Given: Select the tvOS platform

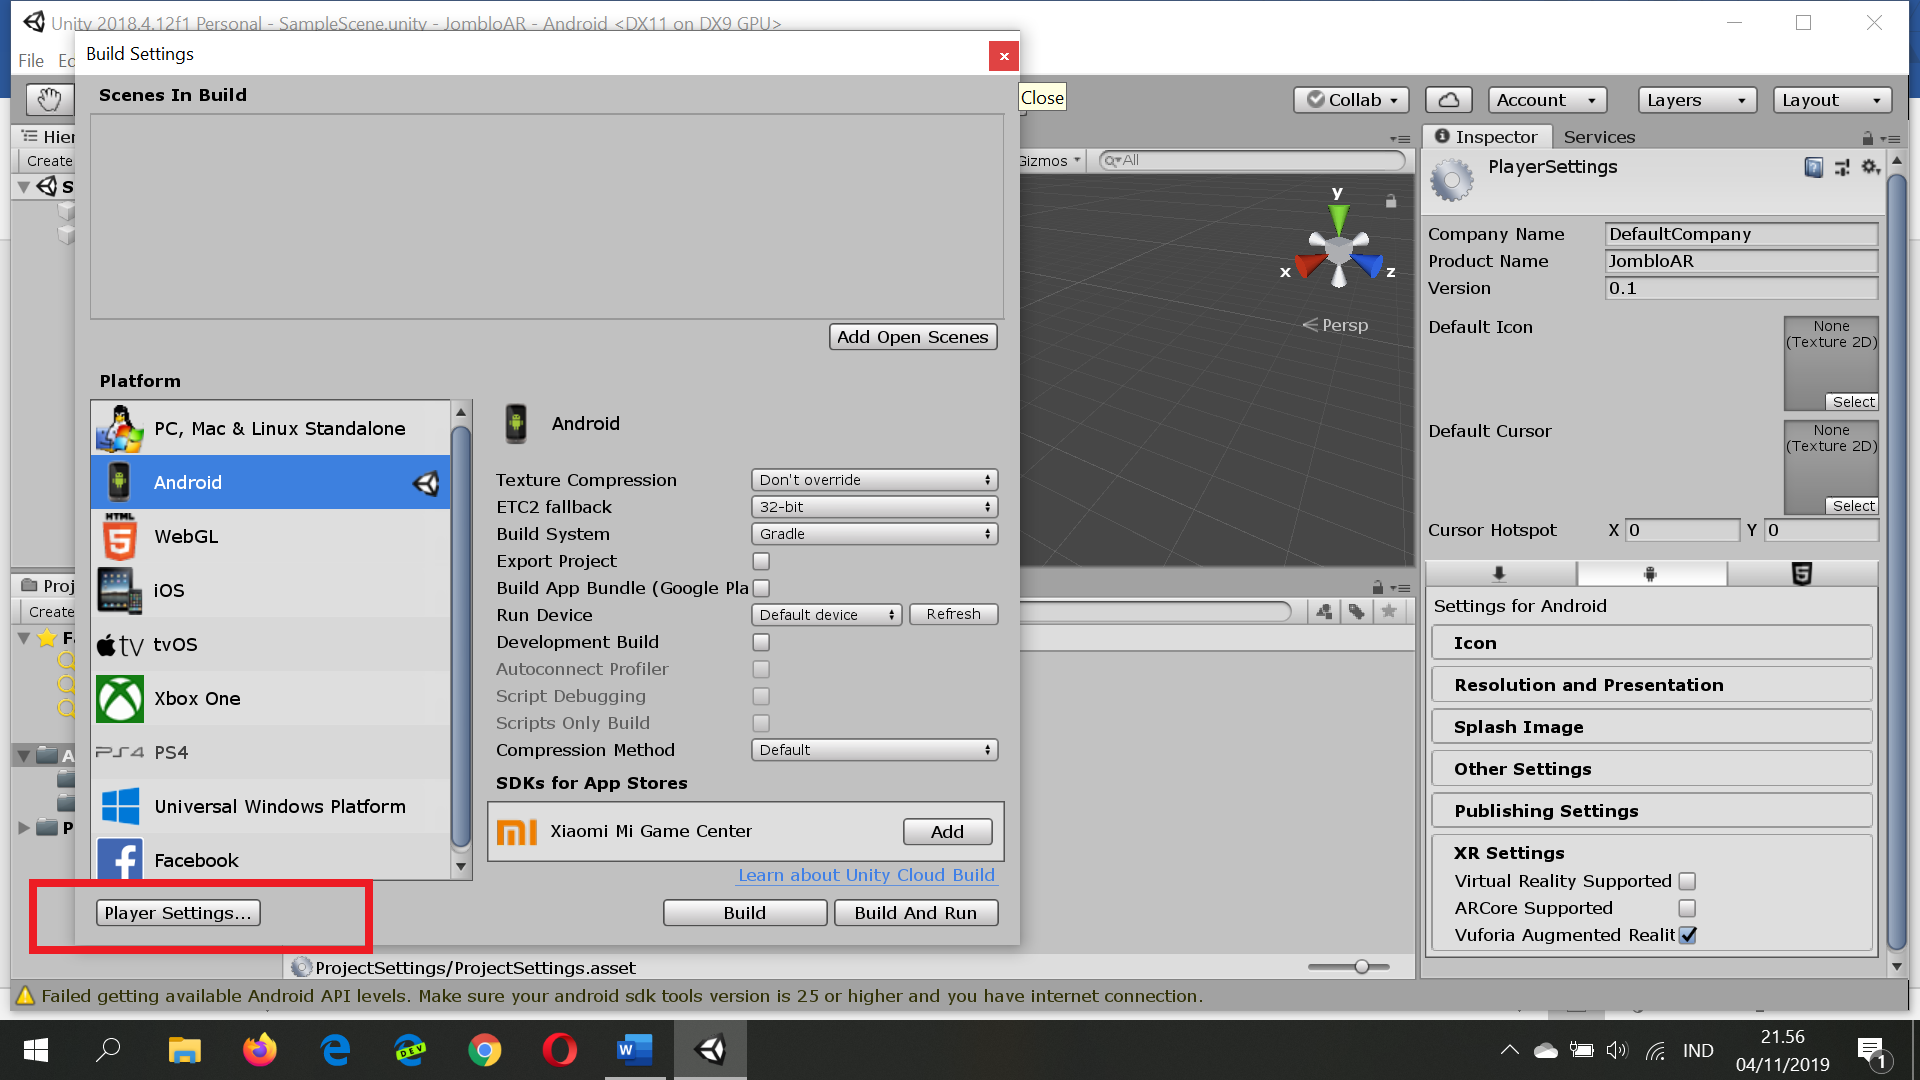Looking at the screenshot, I should point(271,644).
